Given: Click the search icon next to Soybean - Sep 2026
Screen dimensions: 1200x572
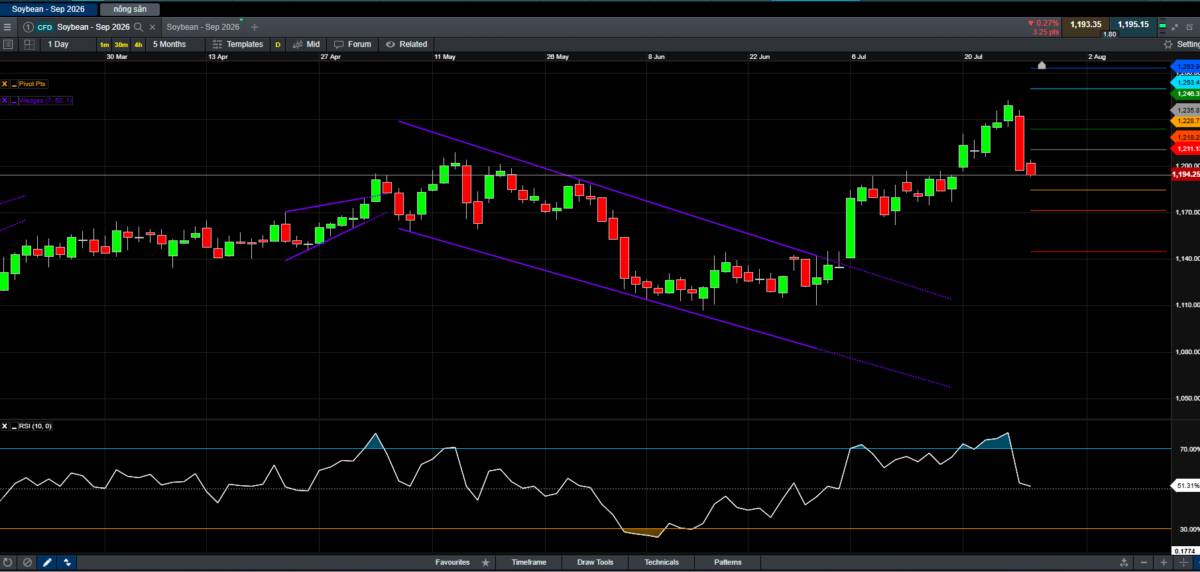Looking at the screenshot, I should (x=138, y=27).
